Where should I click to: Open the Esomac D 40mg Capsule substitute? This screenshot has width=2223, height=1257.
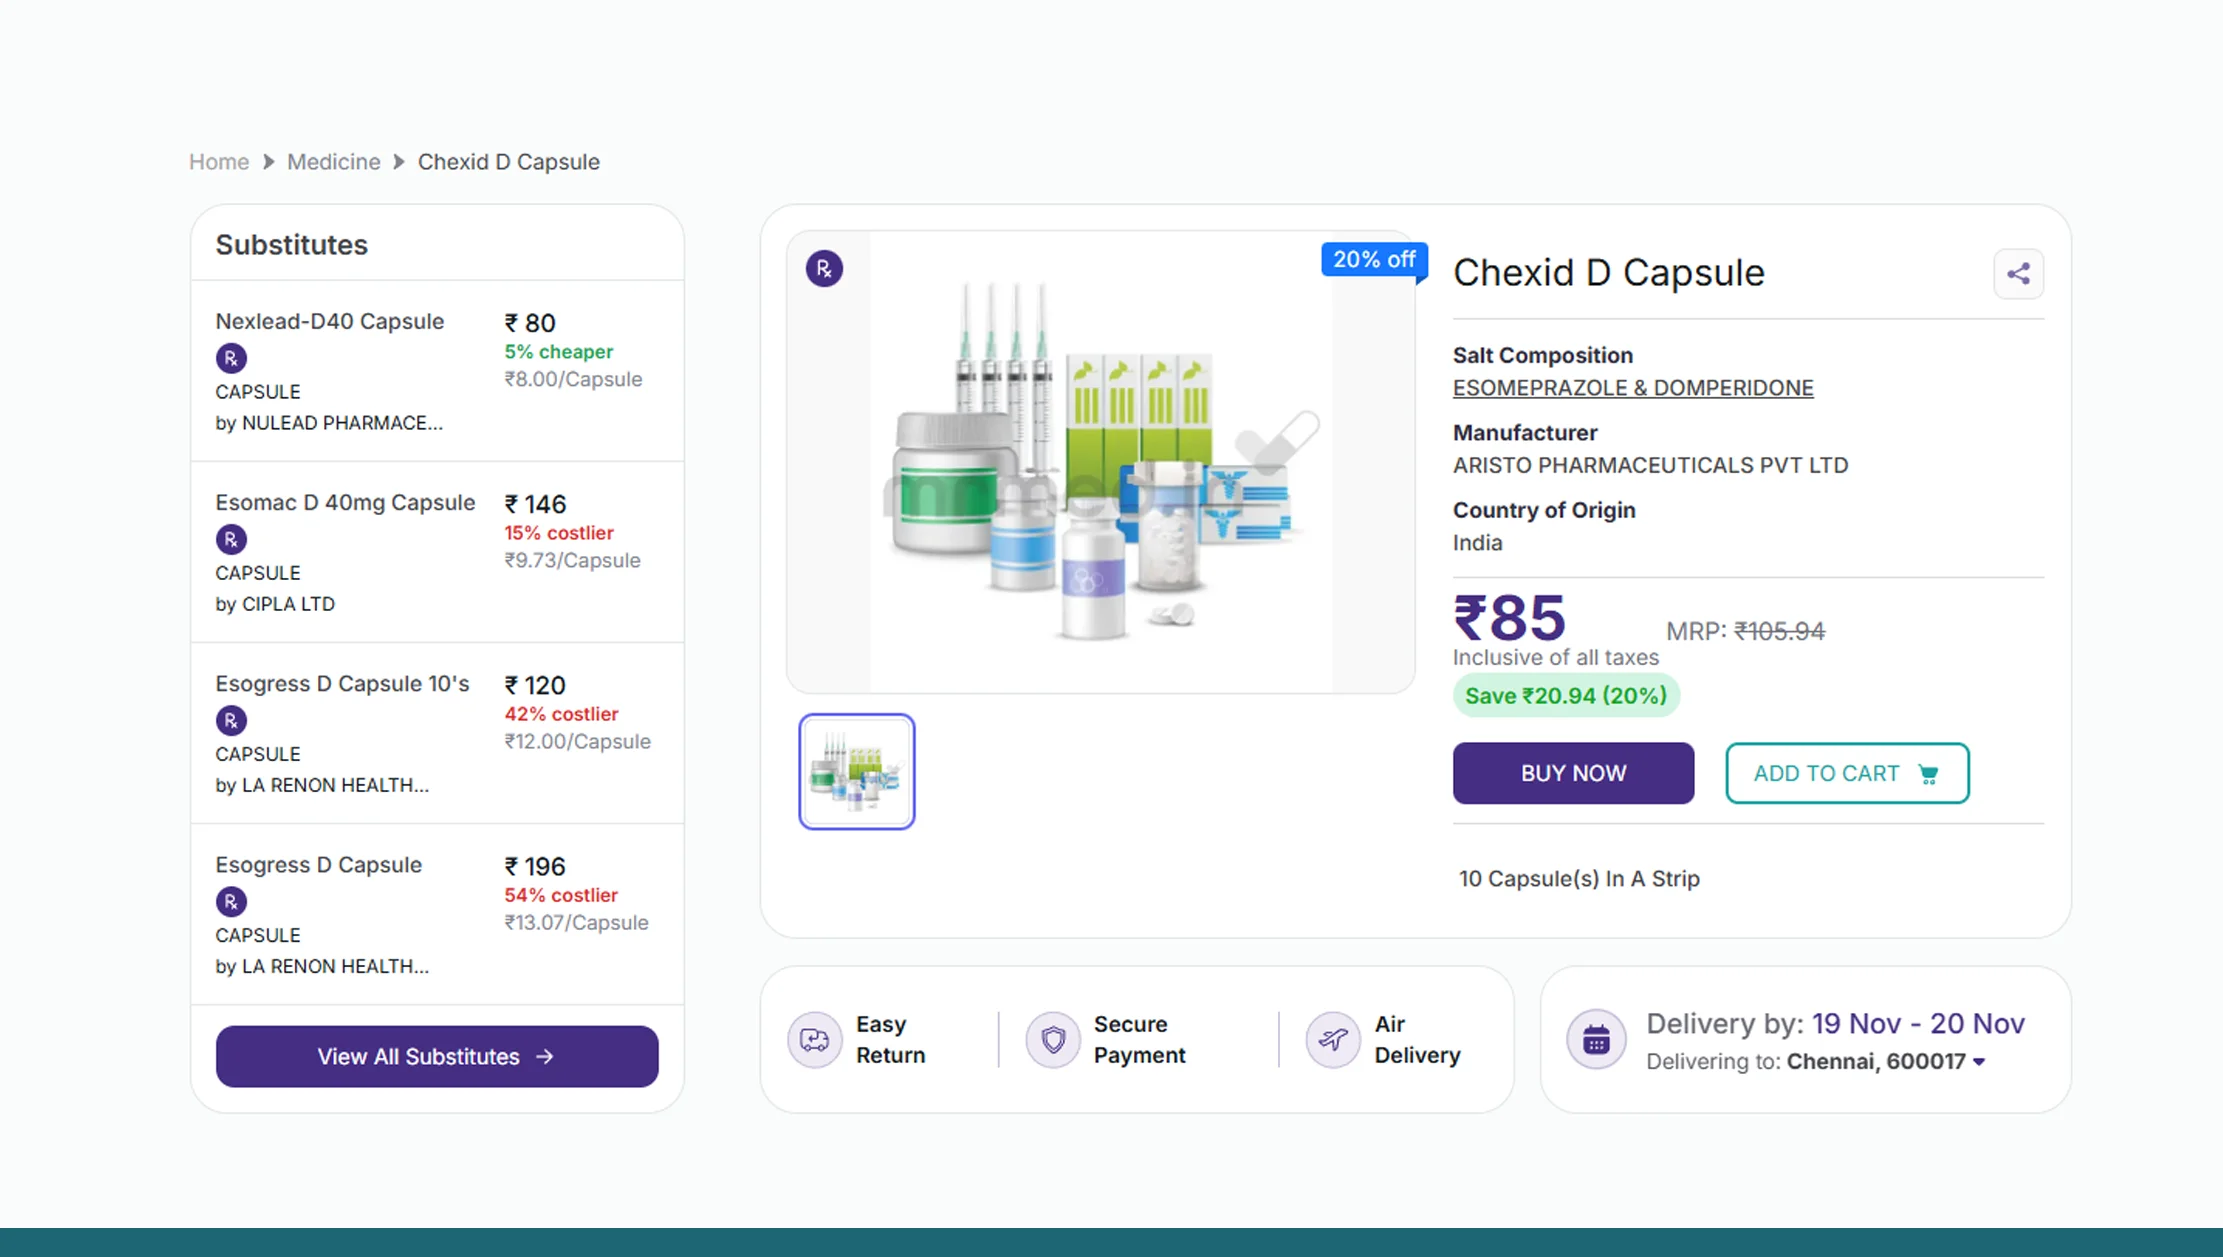click(x=345, y=503)
